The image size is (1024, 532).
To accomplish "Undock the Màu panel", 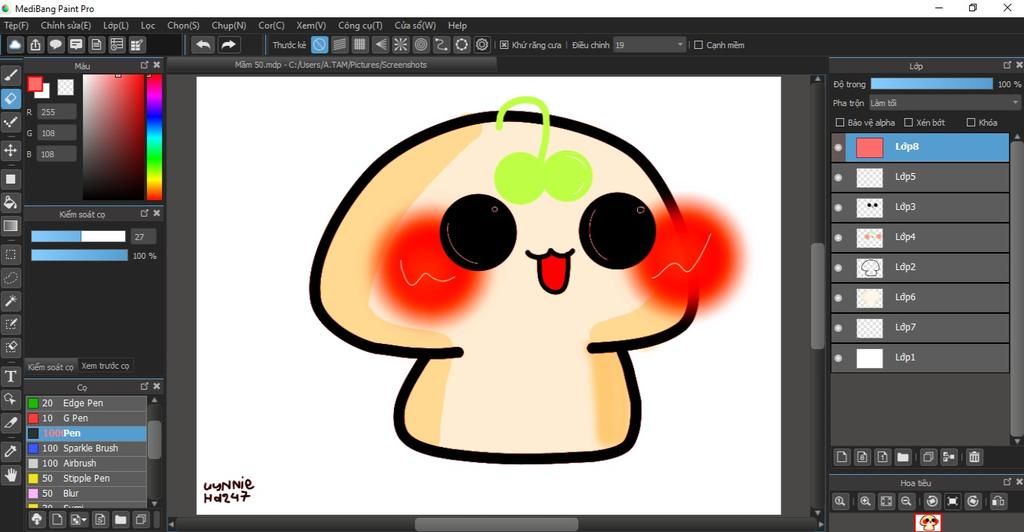I will click(144, 65).
